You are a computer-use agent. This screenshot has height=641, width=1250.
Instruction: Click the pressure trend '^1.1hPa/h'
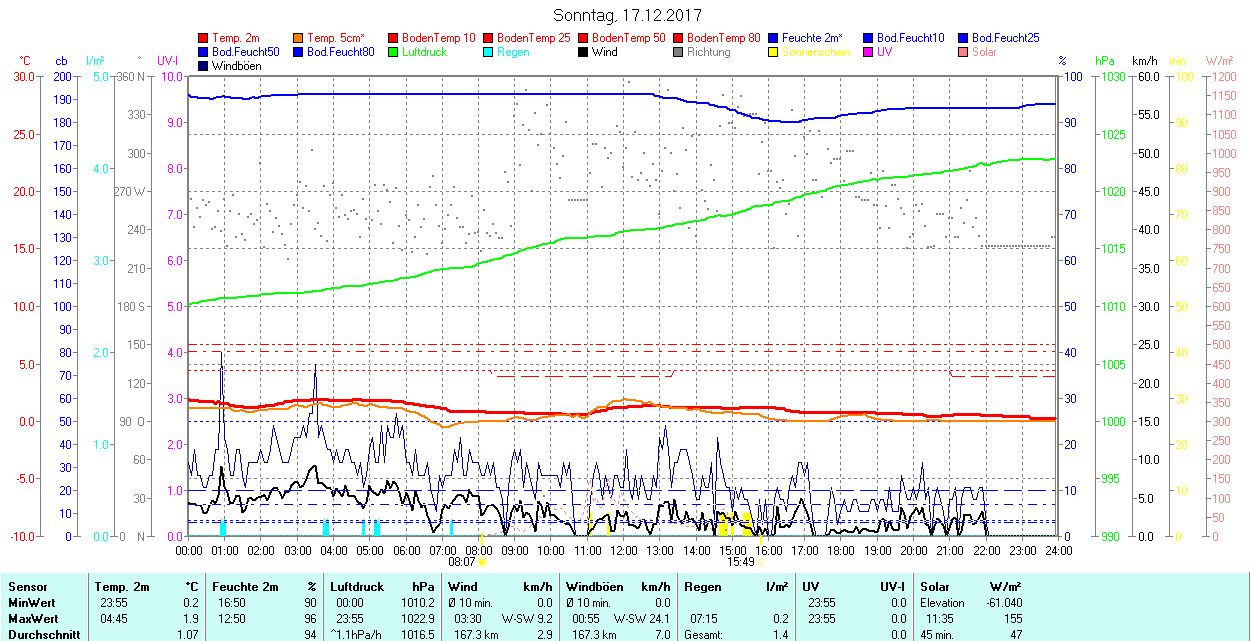click(x=355, y=635)
